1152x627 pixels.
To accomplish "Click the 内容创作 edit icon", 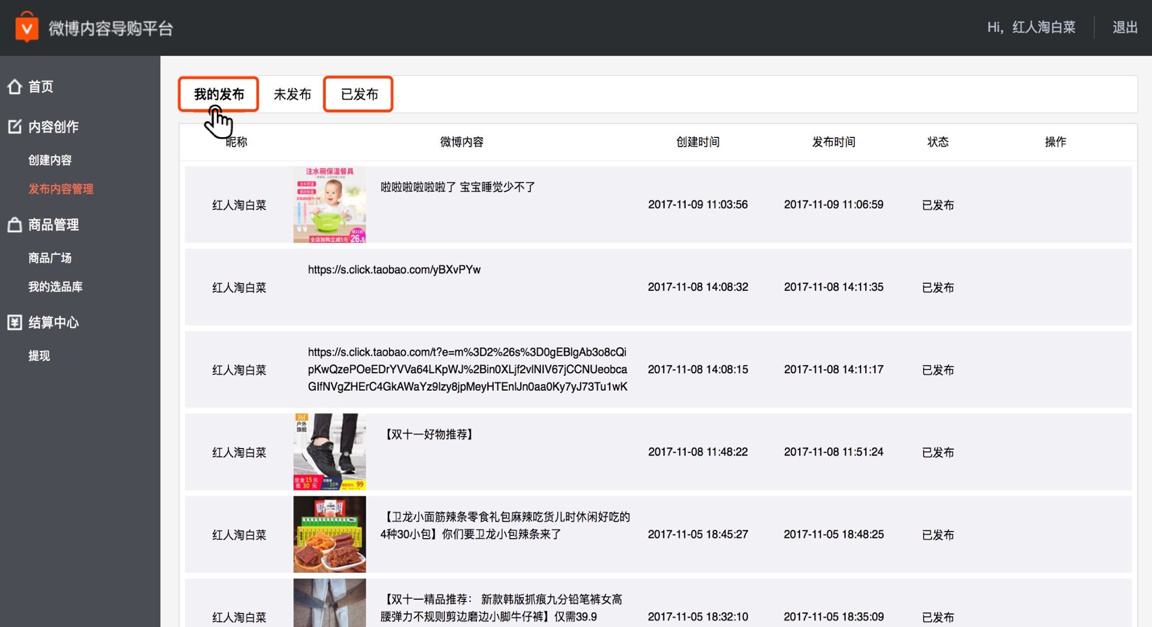I will (x=15, y=126).
